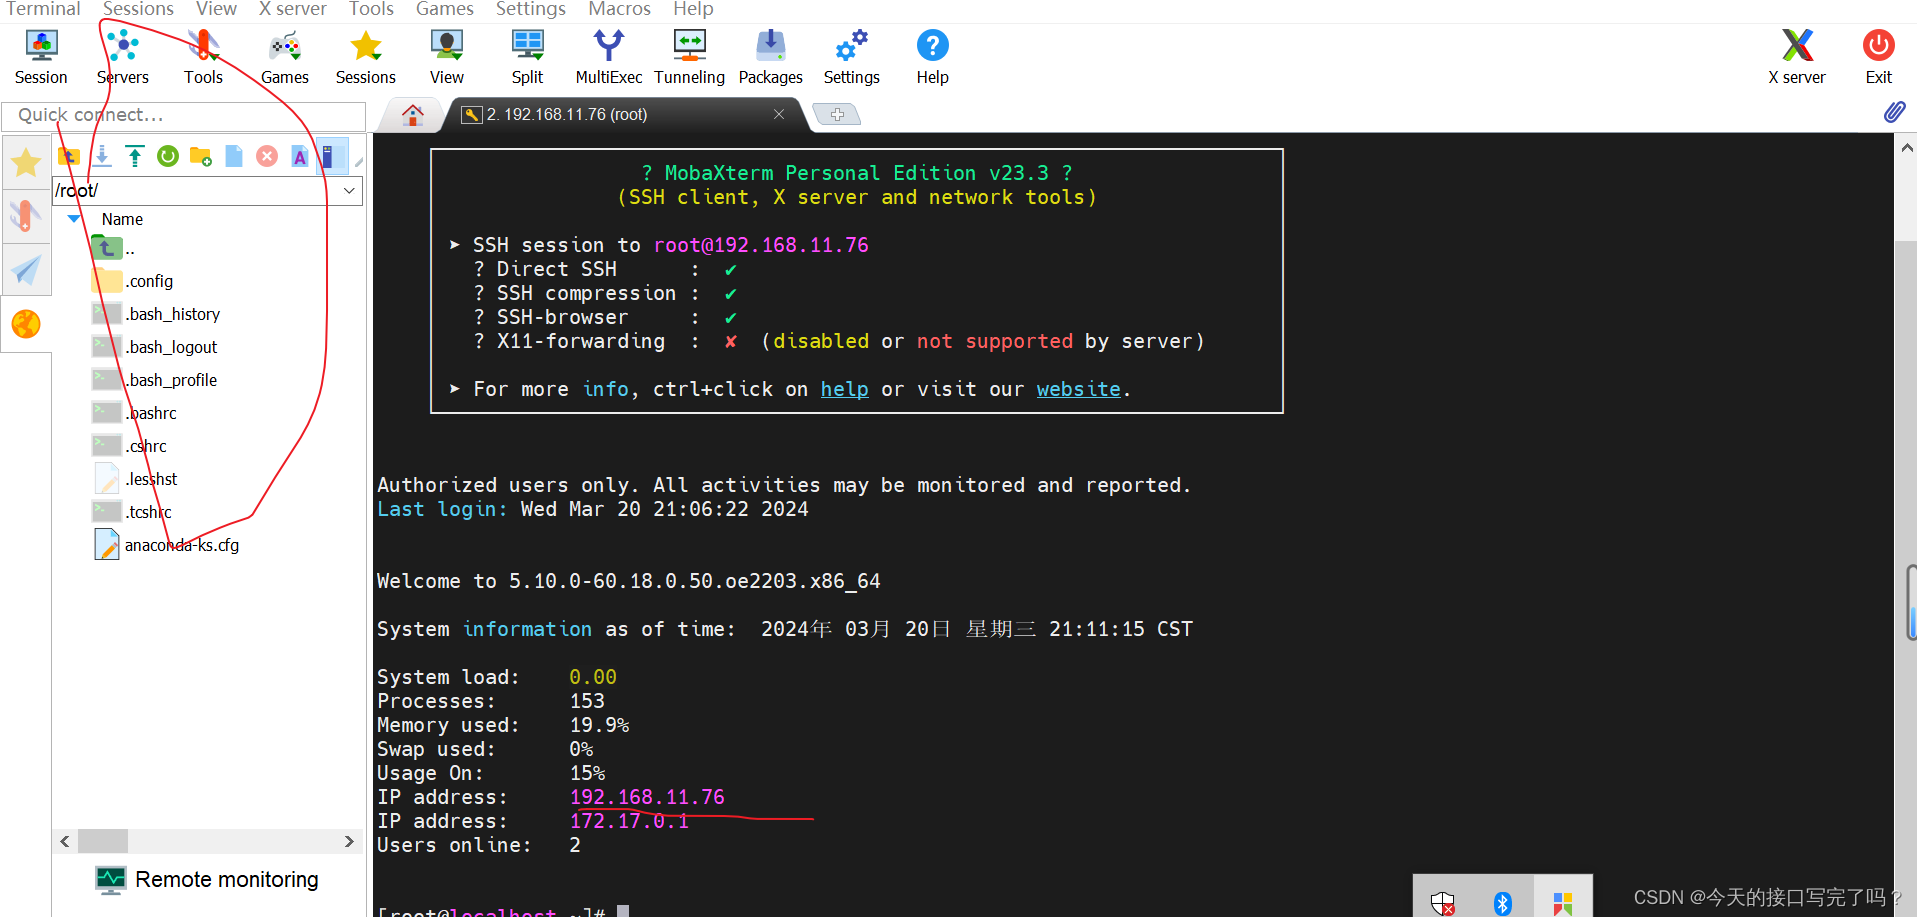Toggle the sidebar star favorites panel
This screenshot has width=1917, height=917.
pyautogui.click(x=26, y=162)
